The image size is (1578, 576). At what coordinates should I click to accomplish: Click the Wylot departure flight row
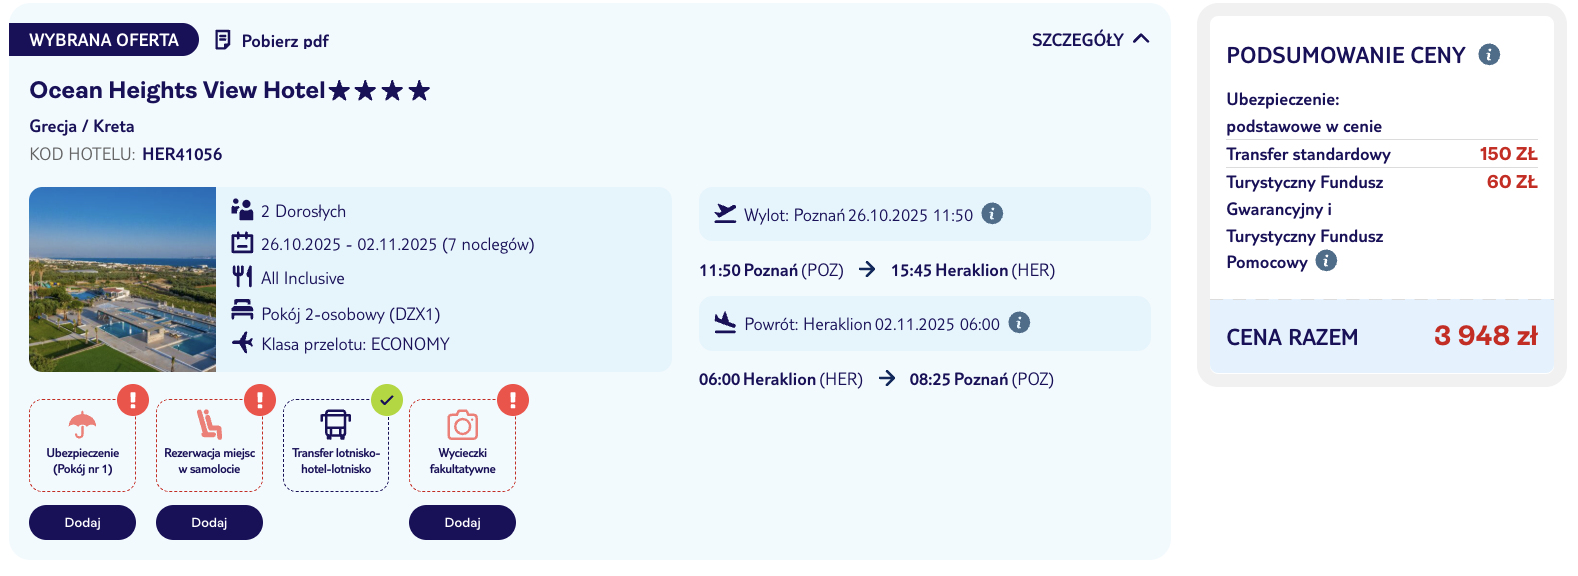[x=924, y=214]
